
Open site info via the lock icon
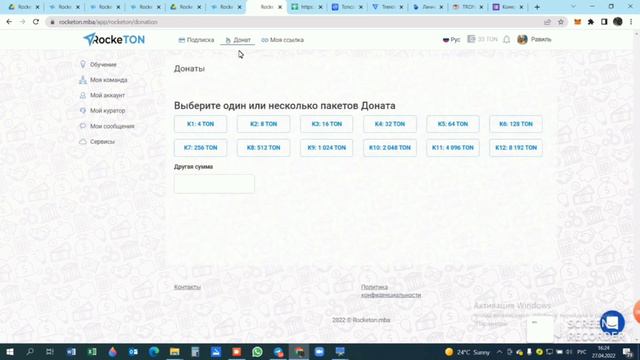click(52, 22)
